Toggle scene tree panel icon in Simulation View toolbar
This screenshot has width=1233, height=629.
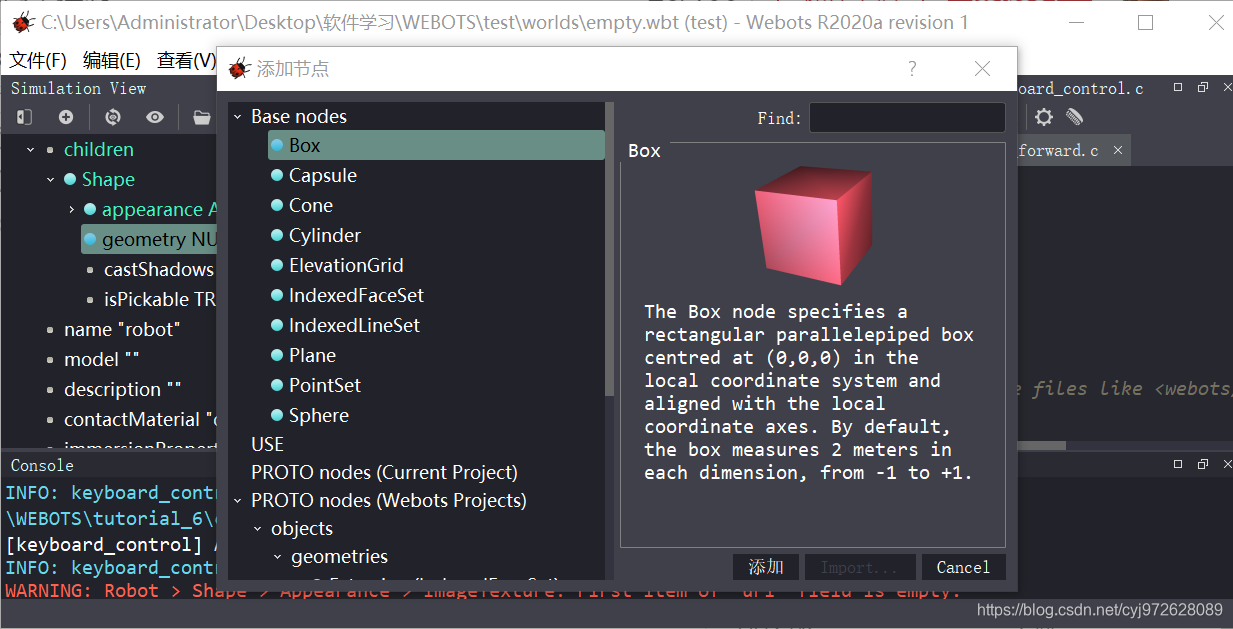(x=24, y=118)
